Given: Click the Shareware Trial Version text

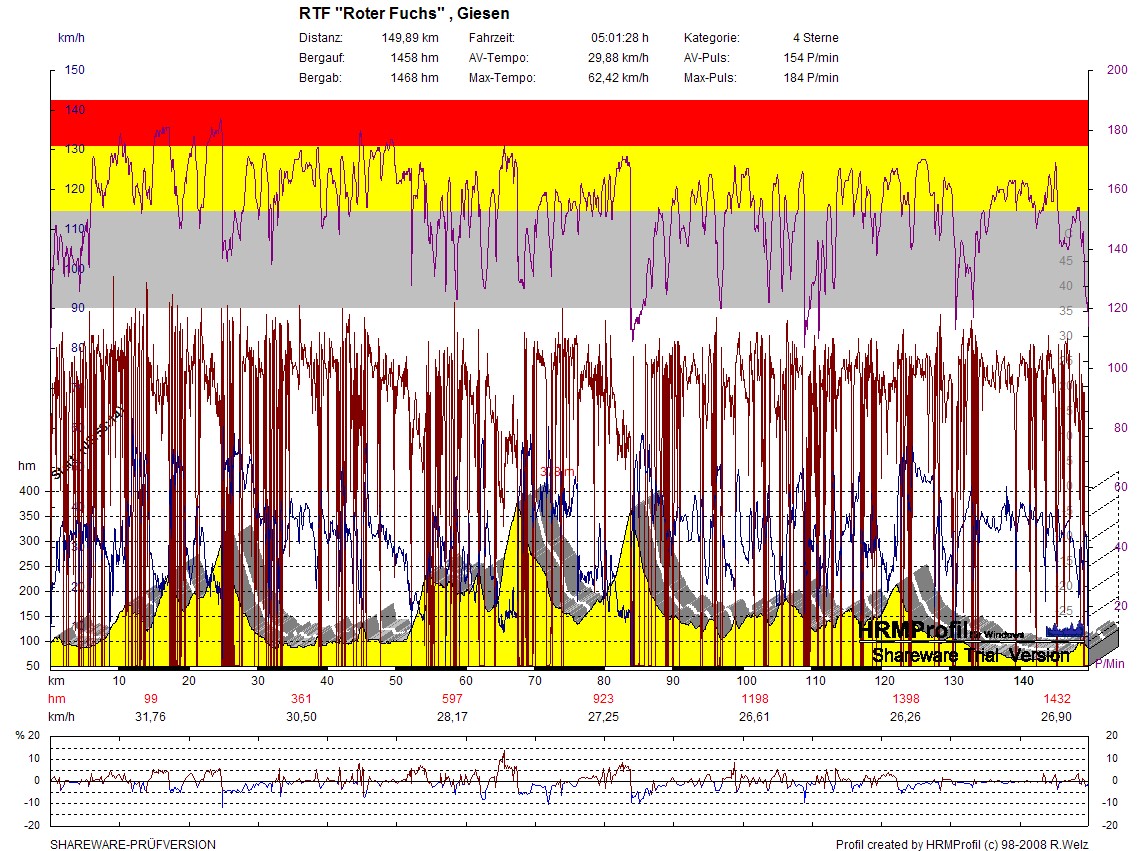Looking at the screenshot, I should (x=969, y=655).
